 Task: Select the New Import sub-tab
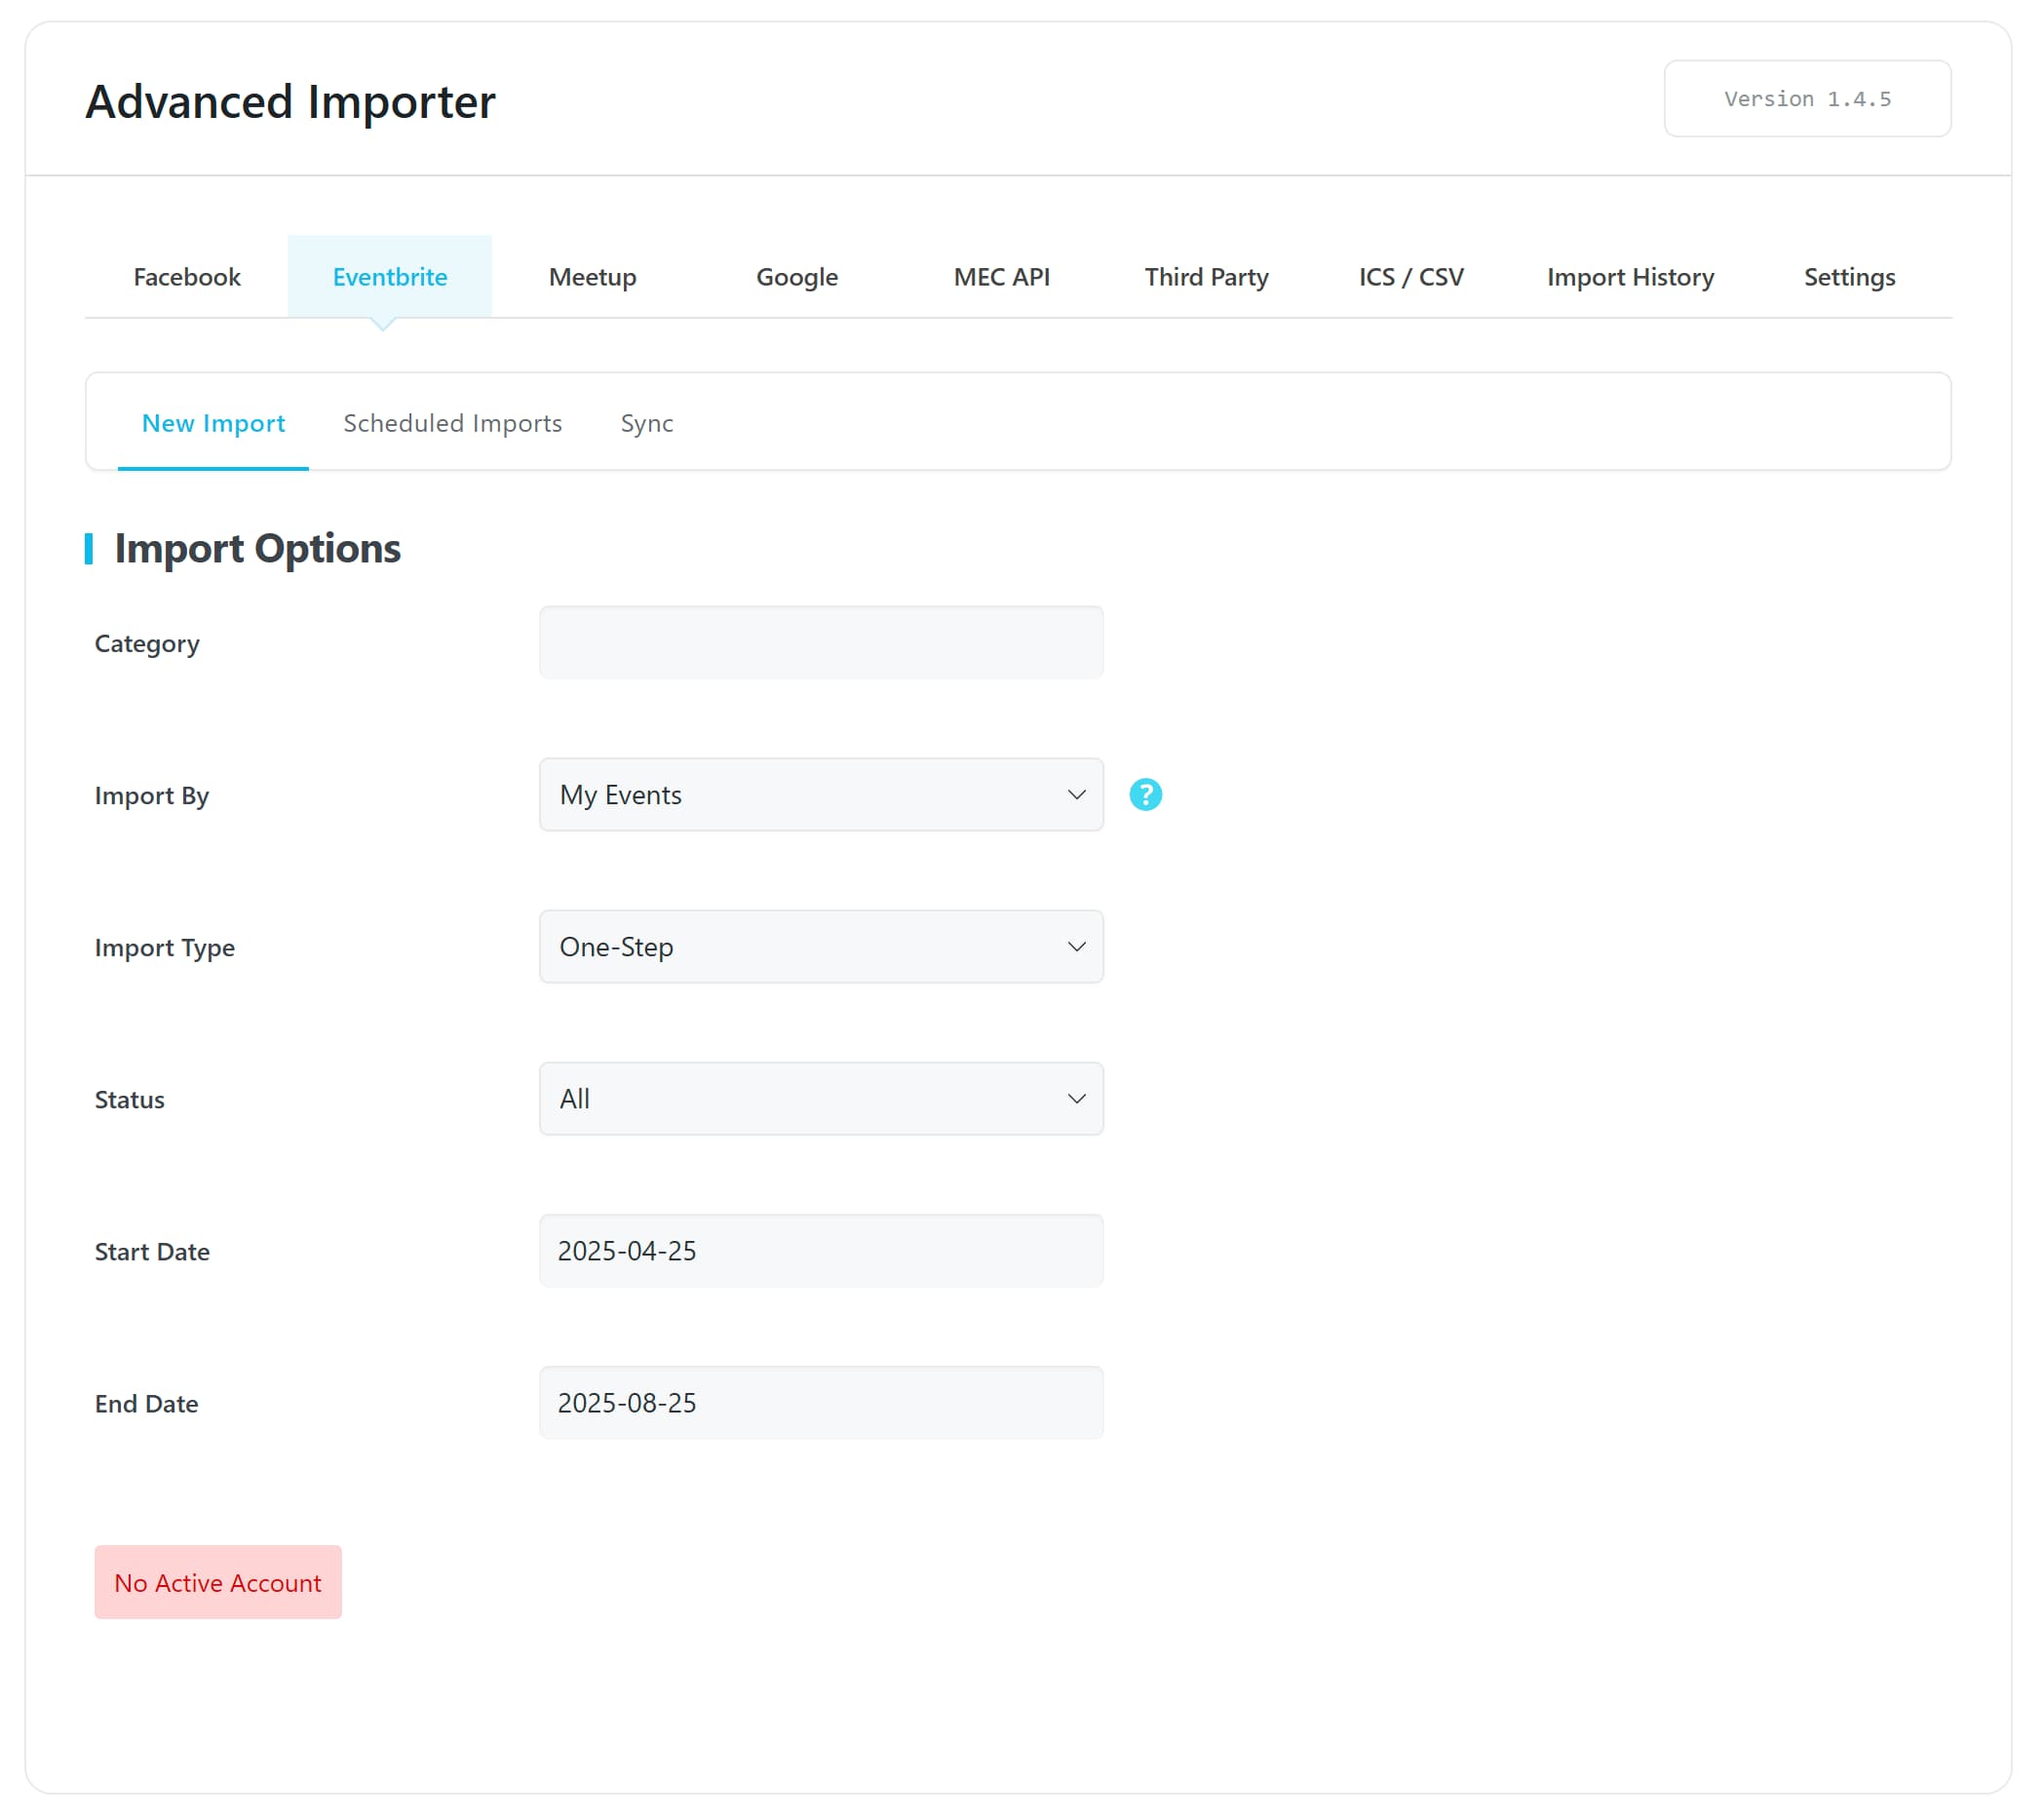point(213,423)
